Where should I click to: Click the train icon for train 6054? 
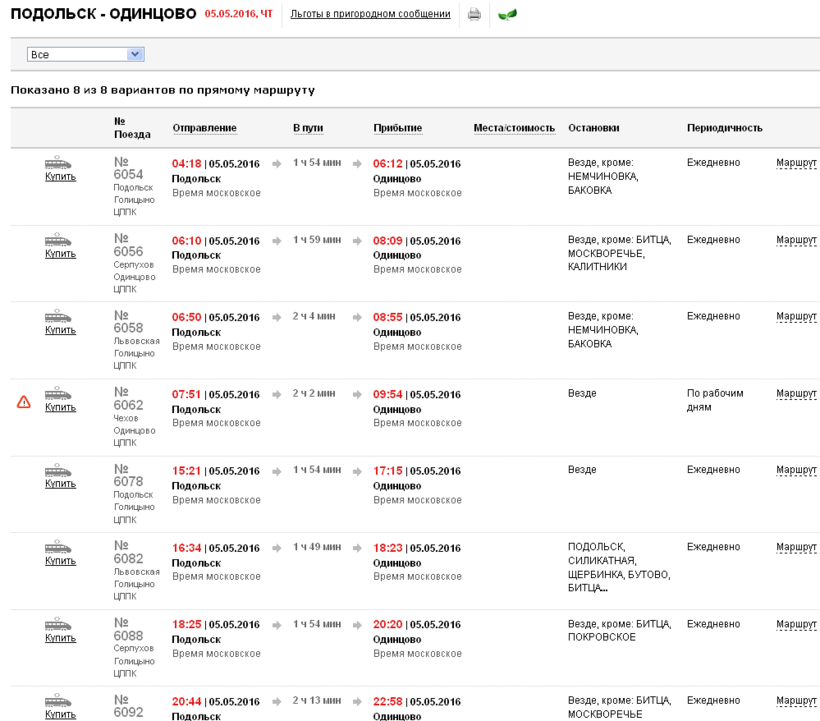click(x=59, y=163)
